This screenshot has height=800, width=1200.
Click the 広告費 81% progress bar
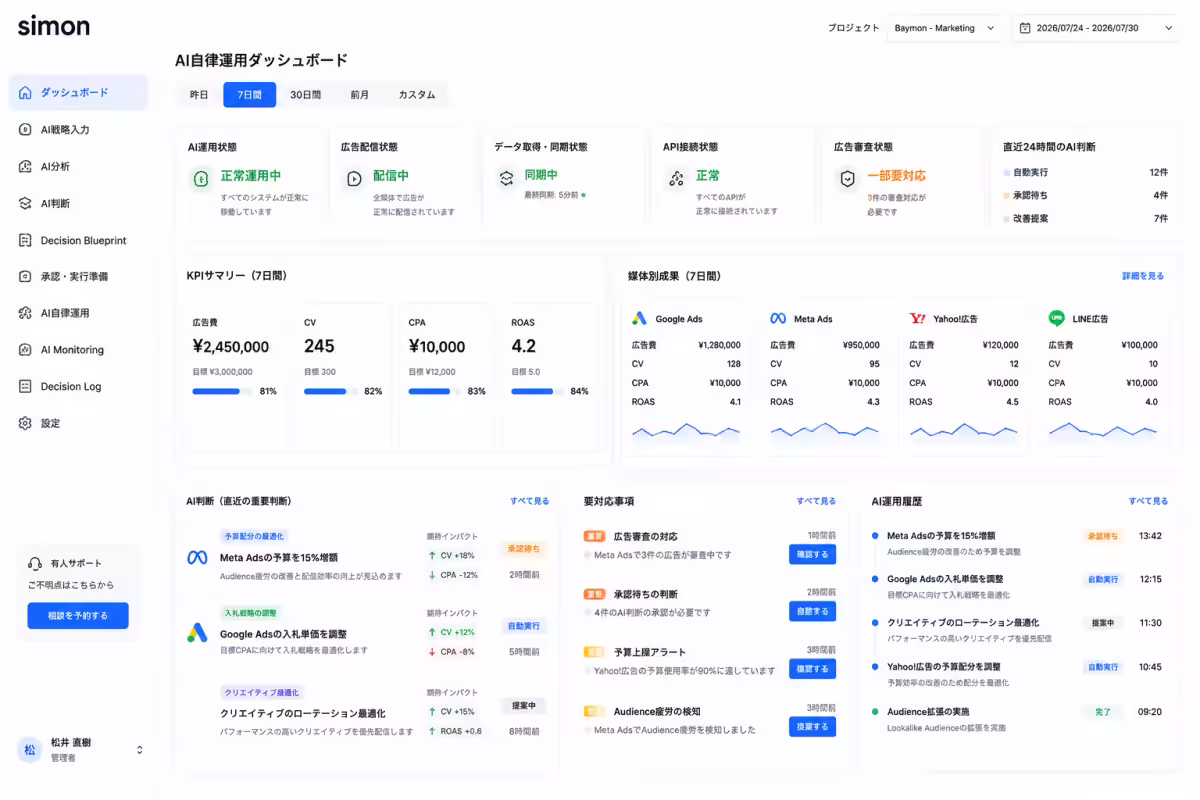coord(223,392)
